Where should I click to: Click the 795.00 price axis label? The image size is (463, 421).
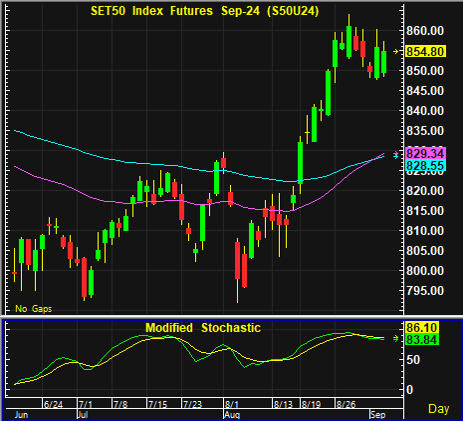[425, 291]
